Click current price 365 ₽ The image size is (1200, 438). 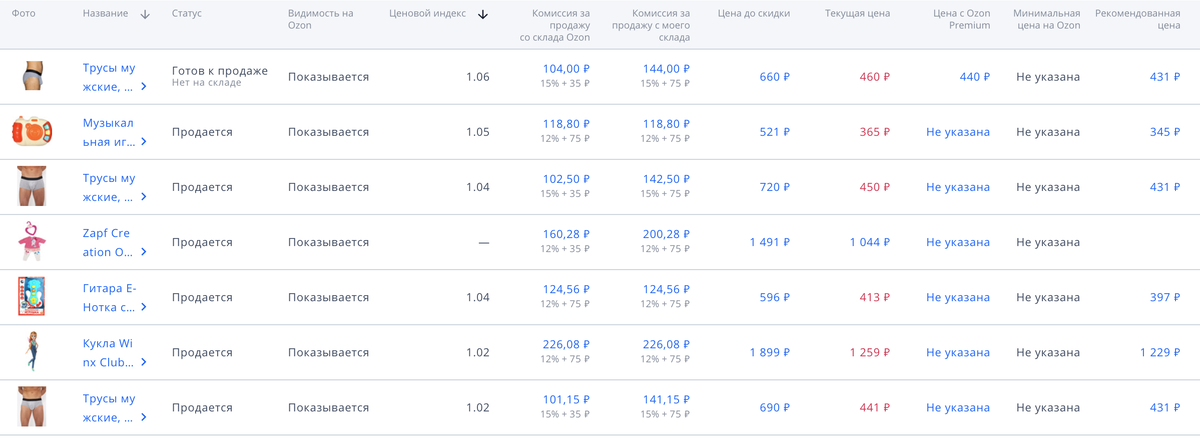click(873, 132)
